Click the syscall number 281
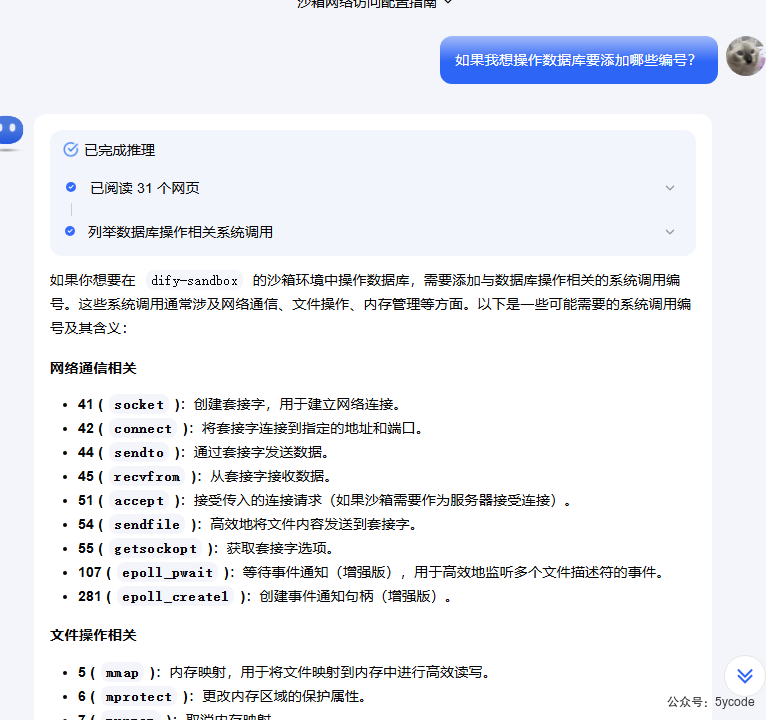The height and width of the screenshot is (720, 766). (x=89, y=596)
